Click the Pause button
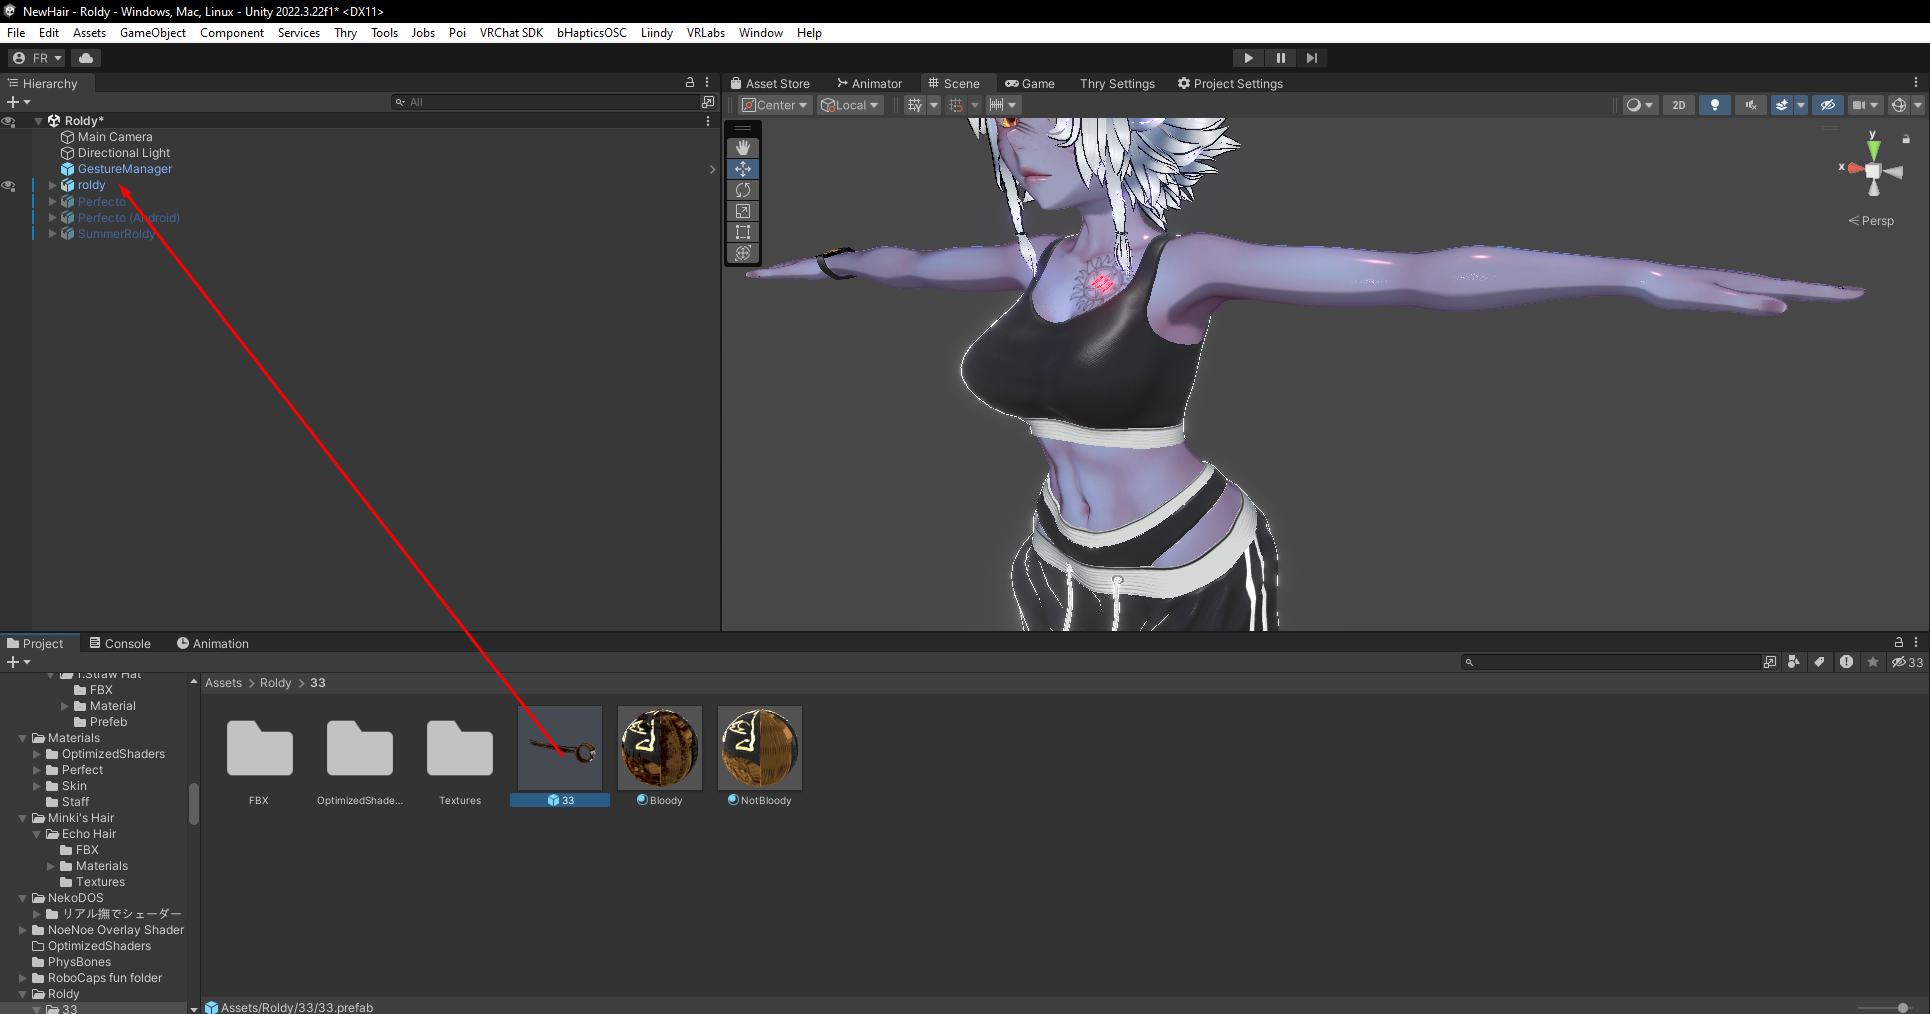Image resolution: width=1930 pixels, height=1014 pixels. [1280, 58]
